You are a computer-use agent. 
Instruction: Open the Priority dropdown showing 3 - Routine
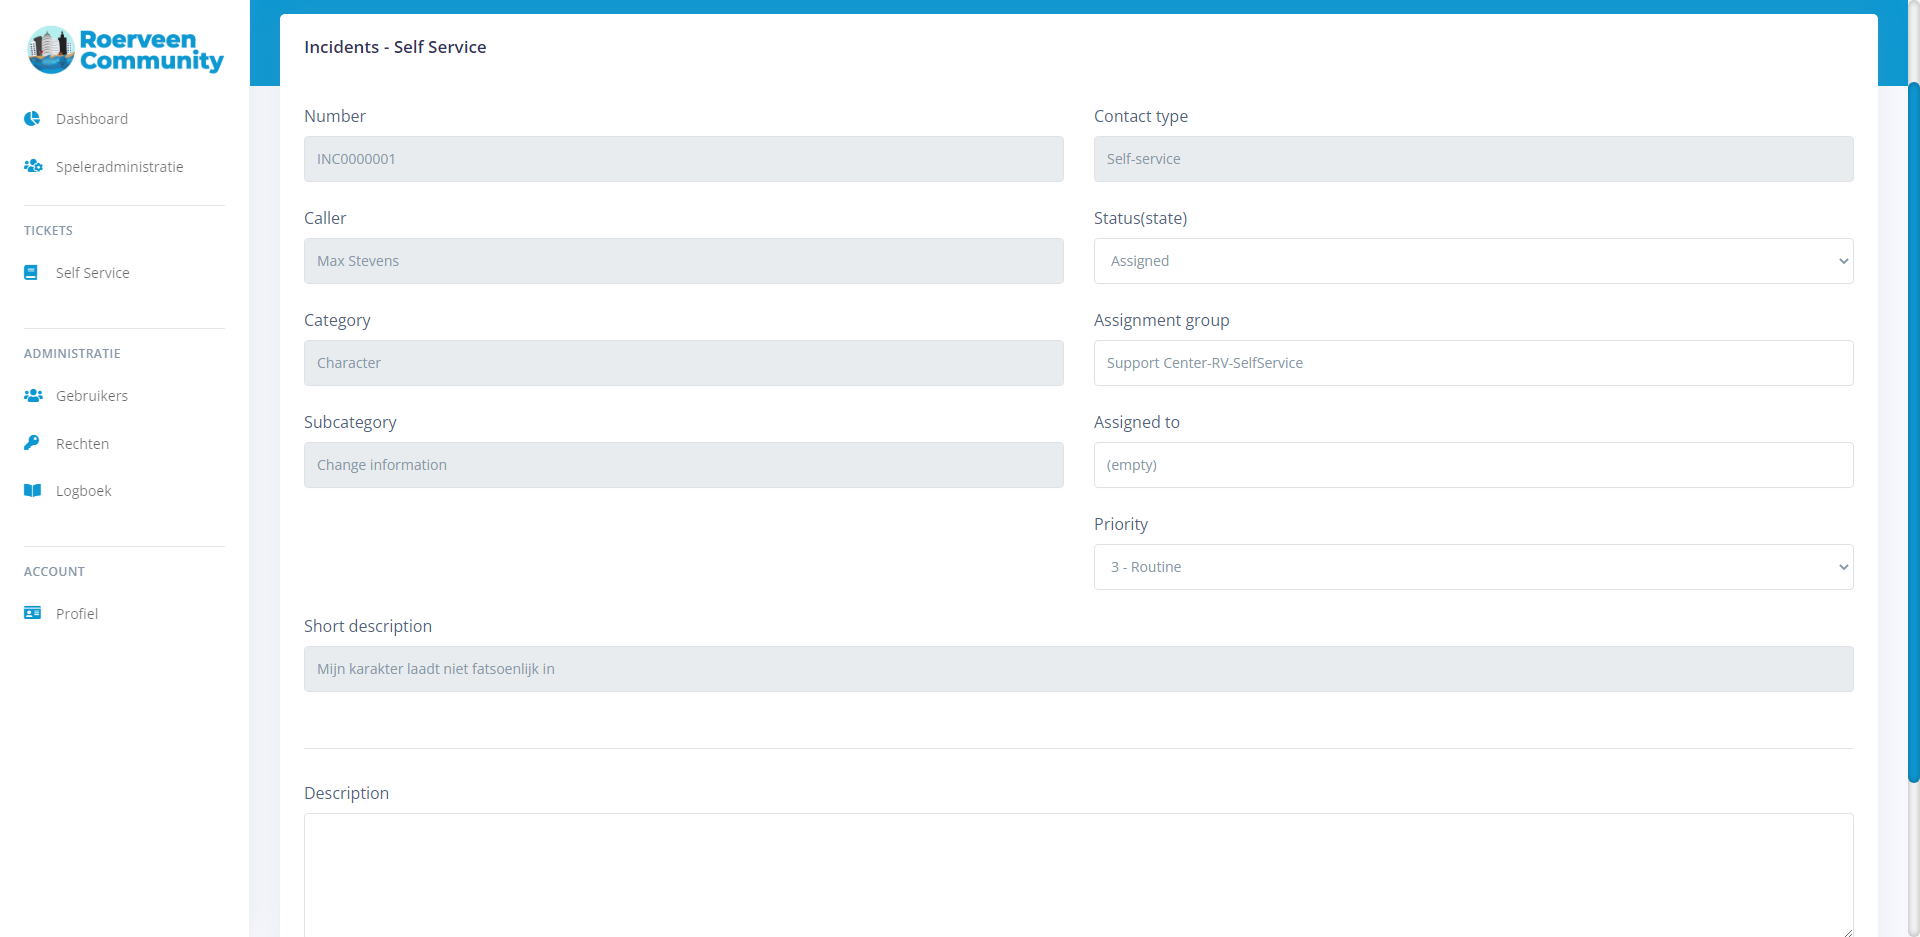[x=1472, y=567]
